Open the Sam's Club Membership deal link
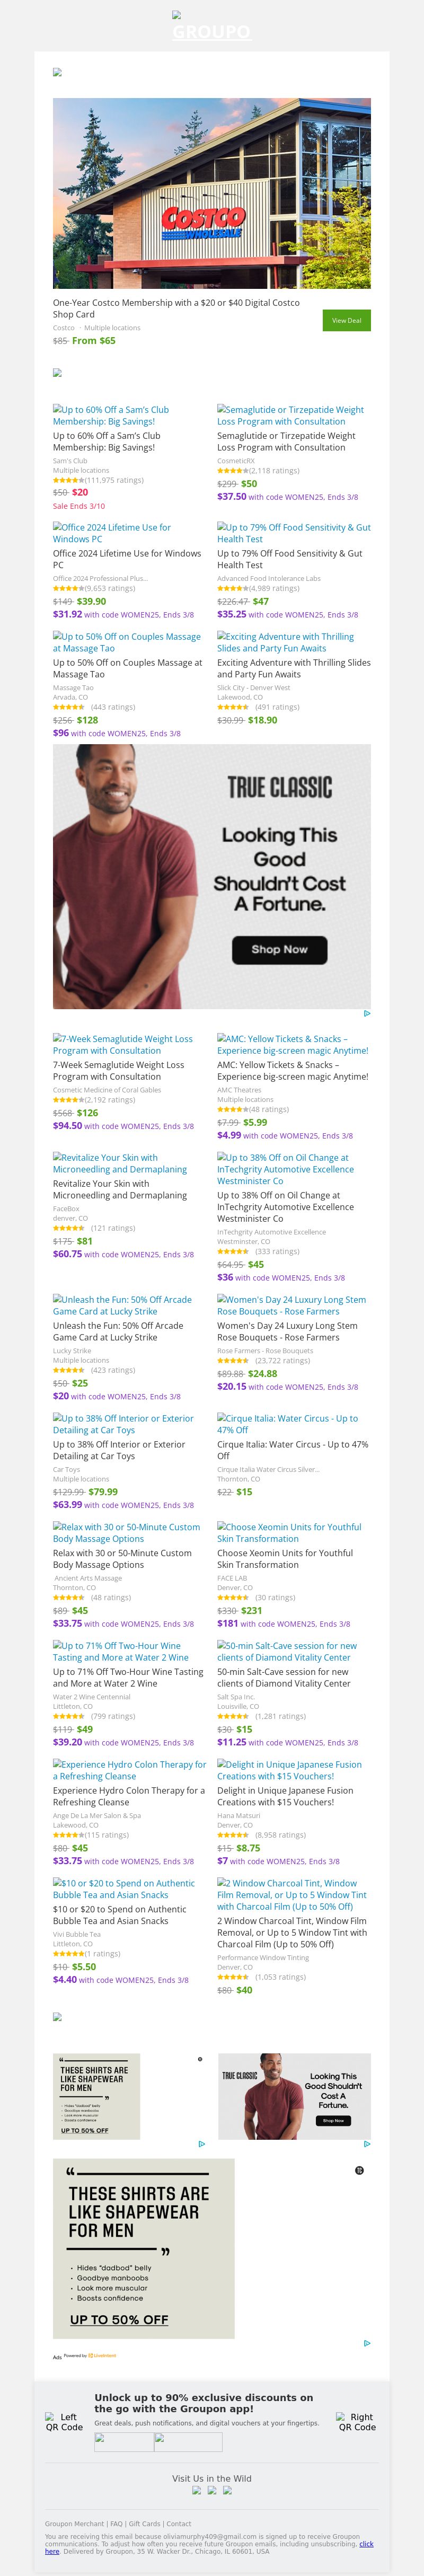The height and width of the screenshot is (2576, 424). [111, 415]
